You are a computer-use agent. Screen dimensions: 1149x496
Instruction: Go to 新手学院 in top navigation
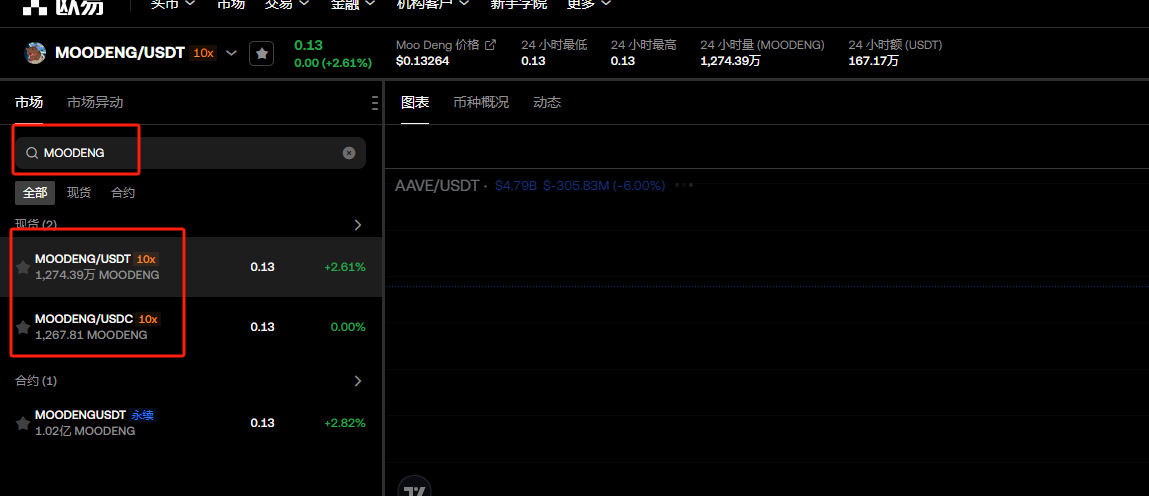518,4
